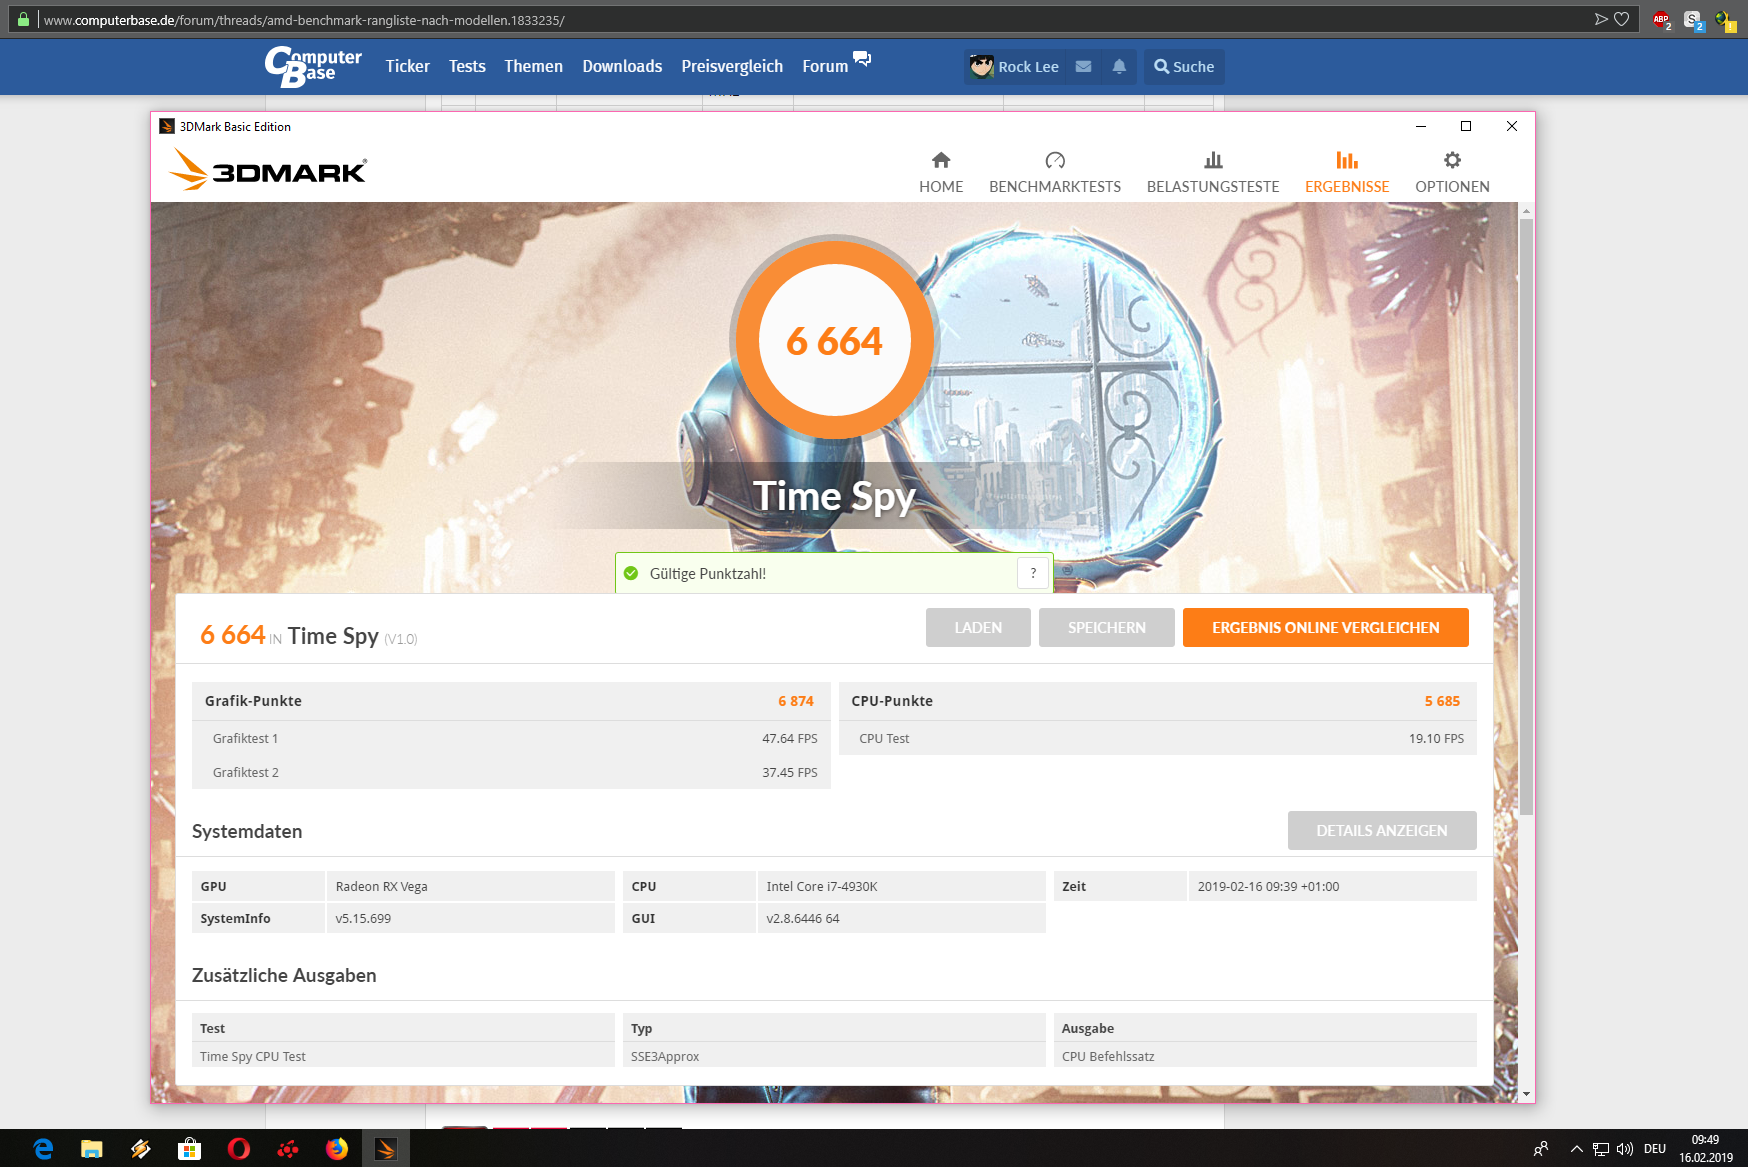
Task: Open Microsoft Store from the taskbar
Action: (189, 1149)
